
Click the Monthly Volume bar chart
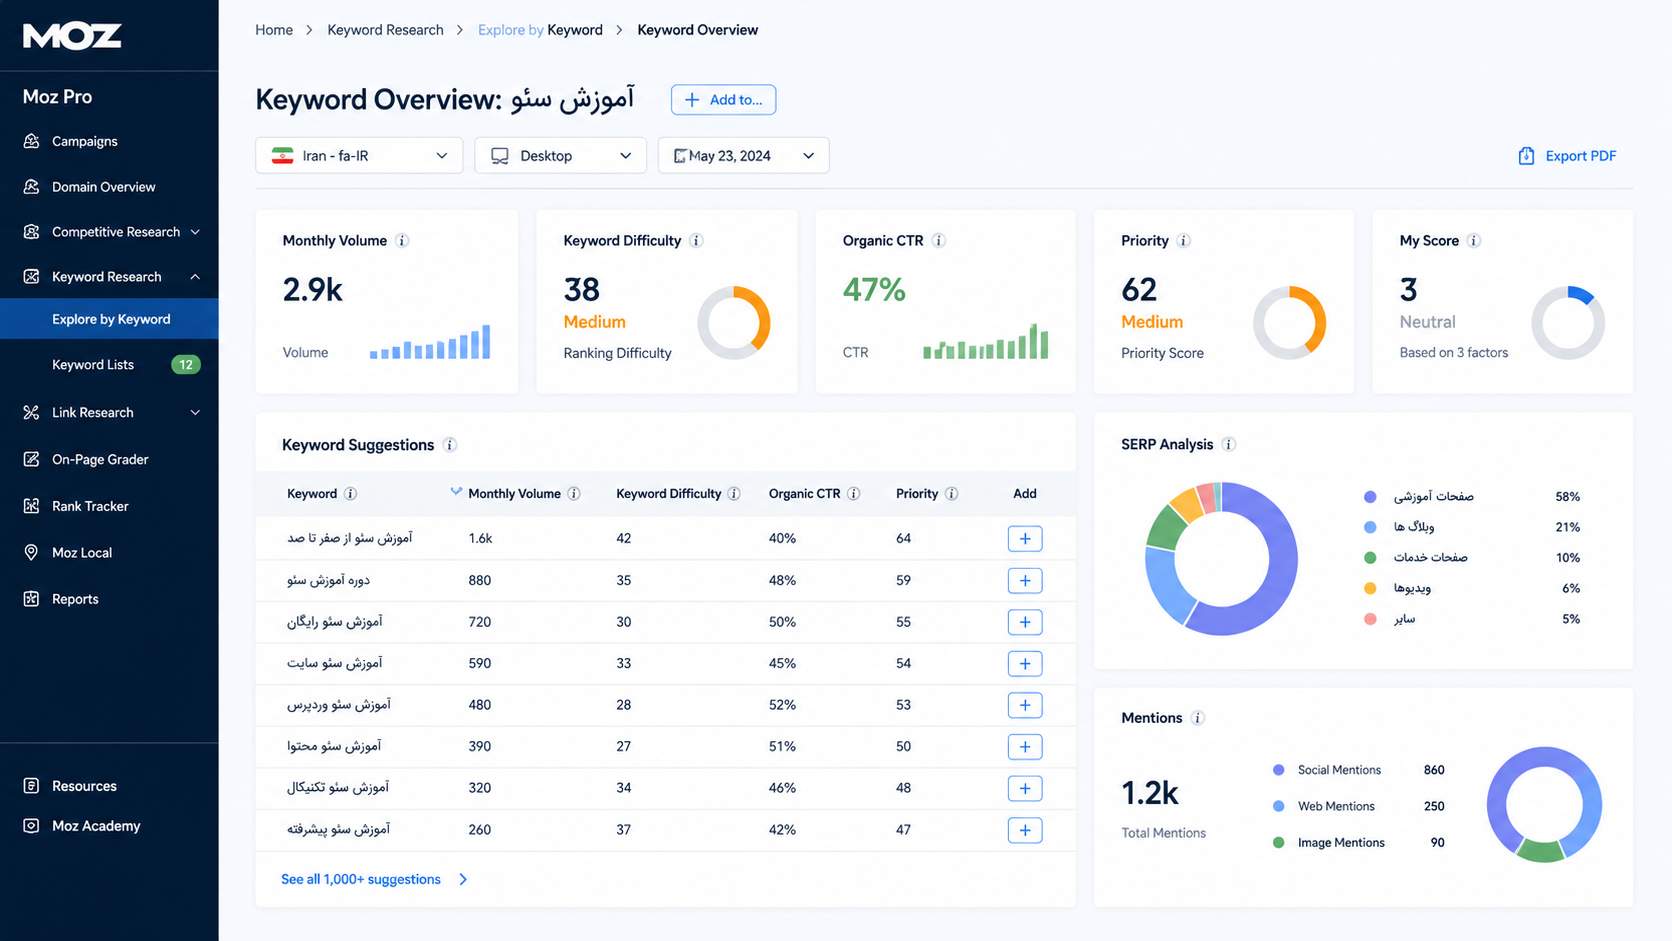click(x=430, y=342)
